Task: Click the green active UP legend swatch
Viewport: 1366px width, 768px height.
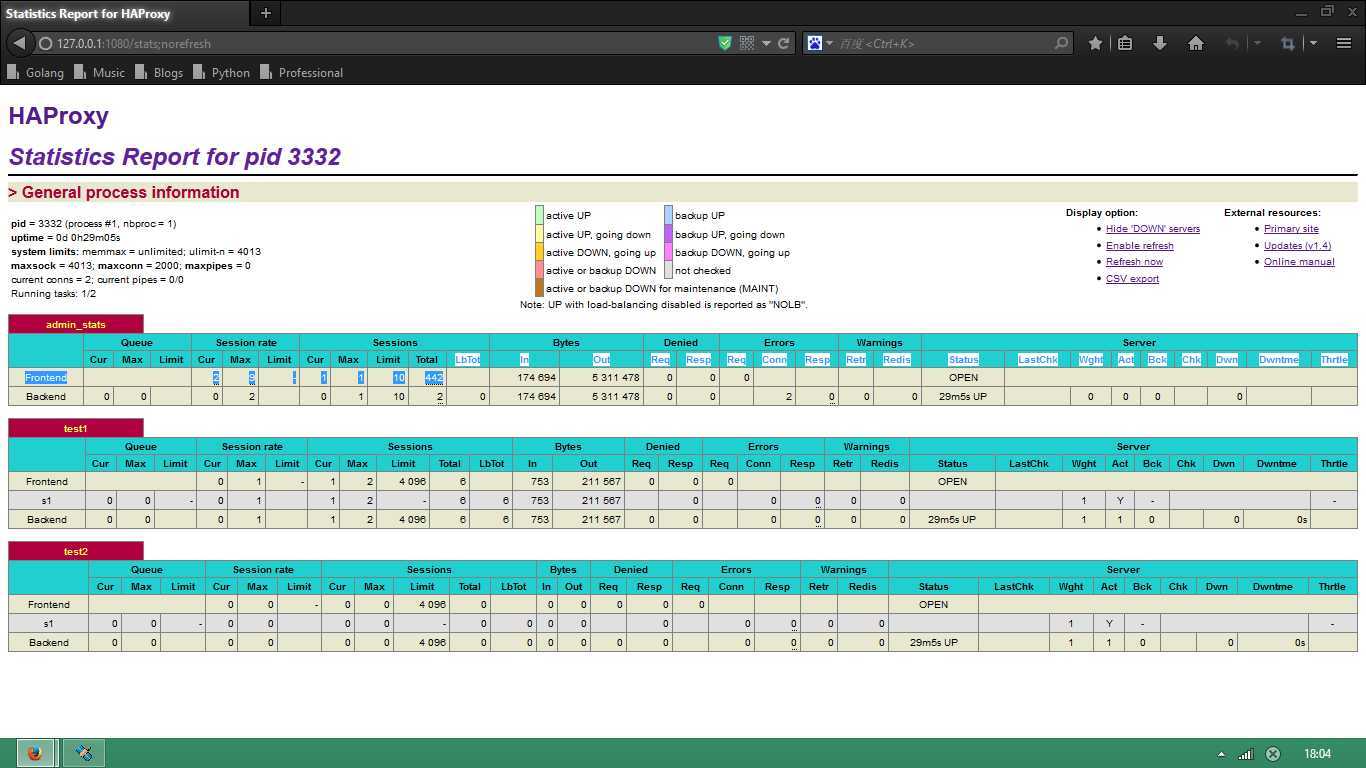Action: 539,215
